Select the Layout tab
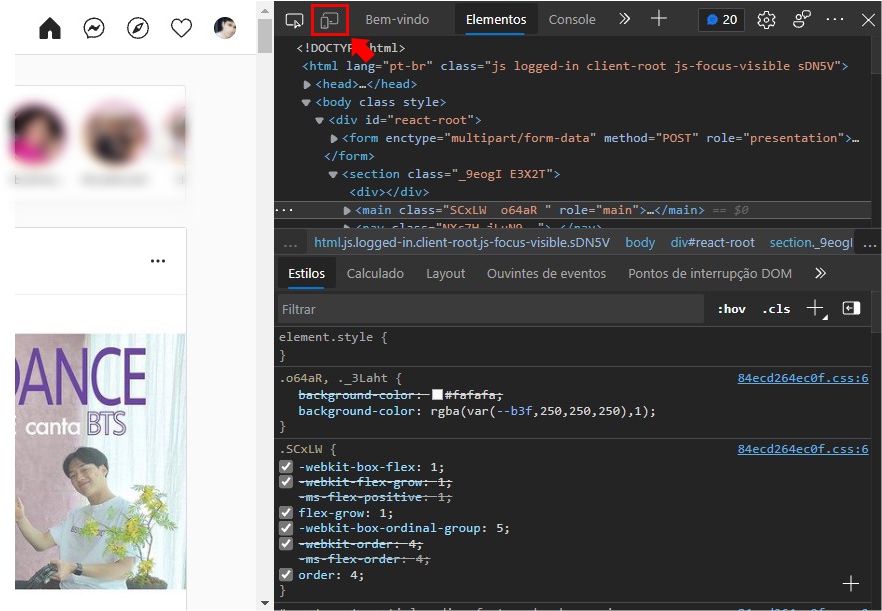Screen dimensions: 882x611 coord(446,273)
